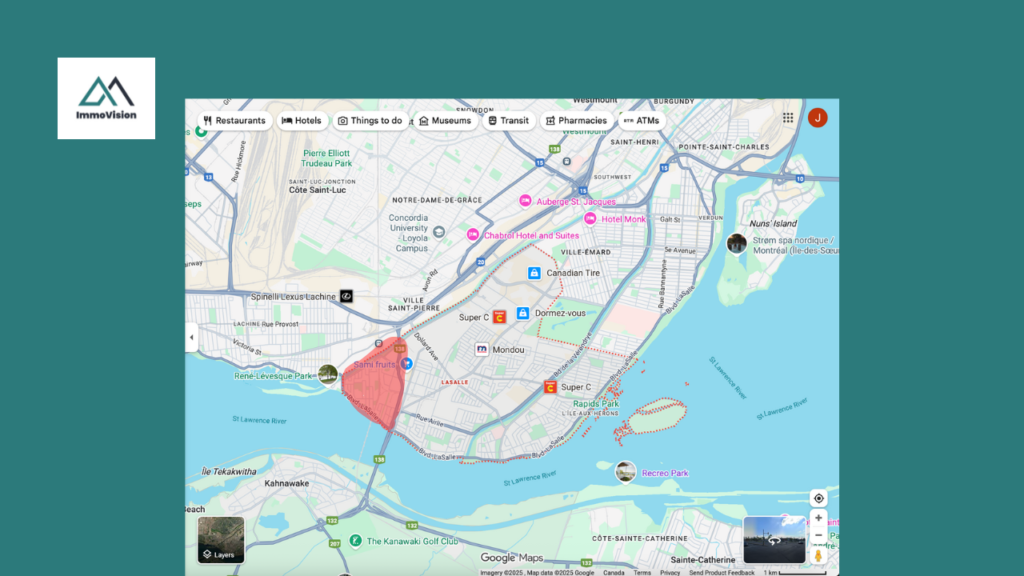Open the Google apps grid icon
The image size is (1024, 576).
(x=788, y=118)
